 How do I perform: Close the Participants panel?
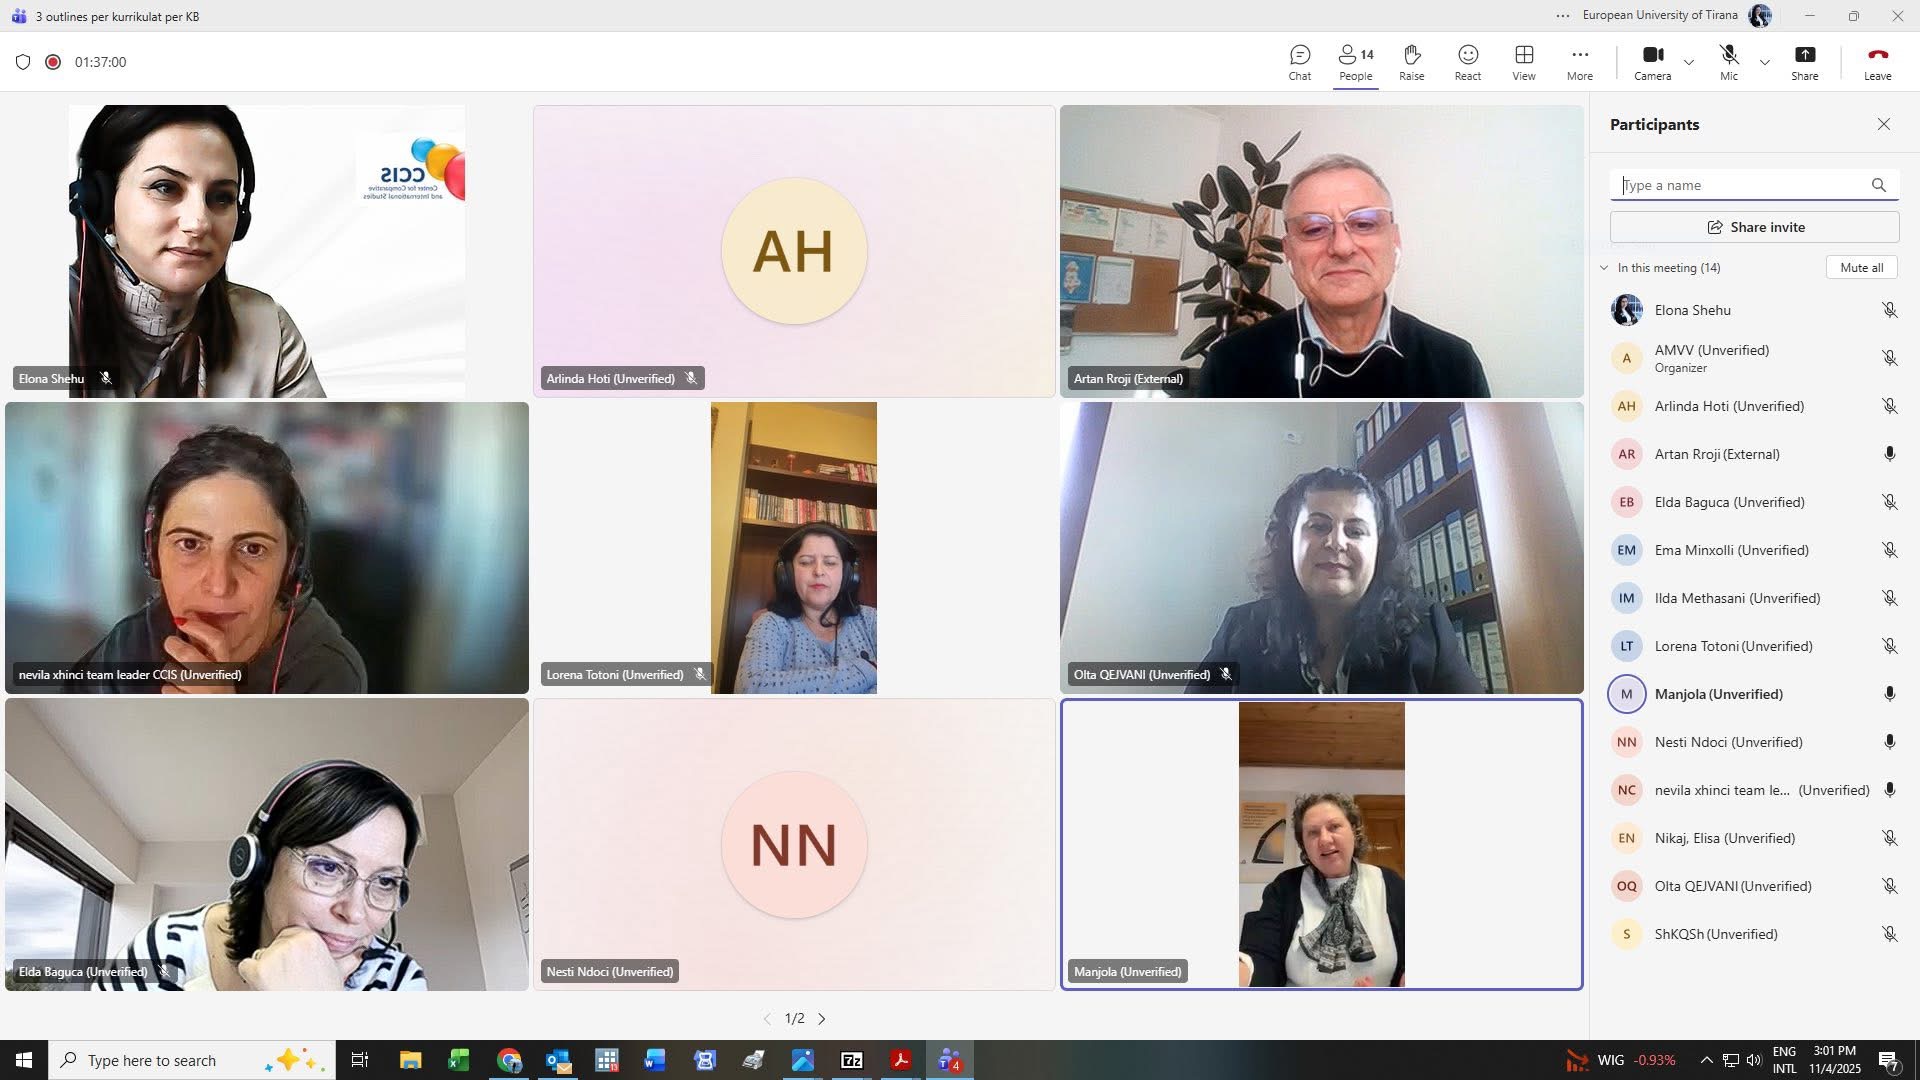point(1883,124)
